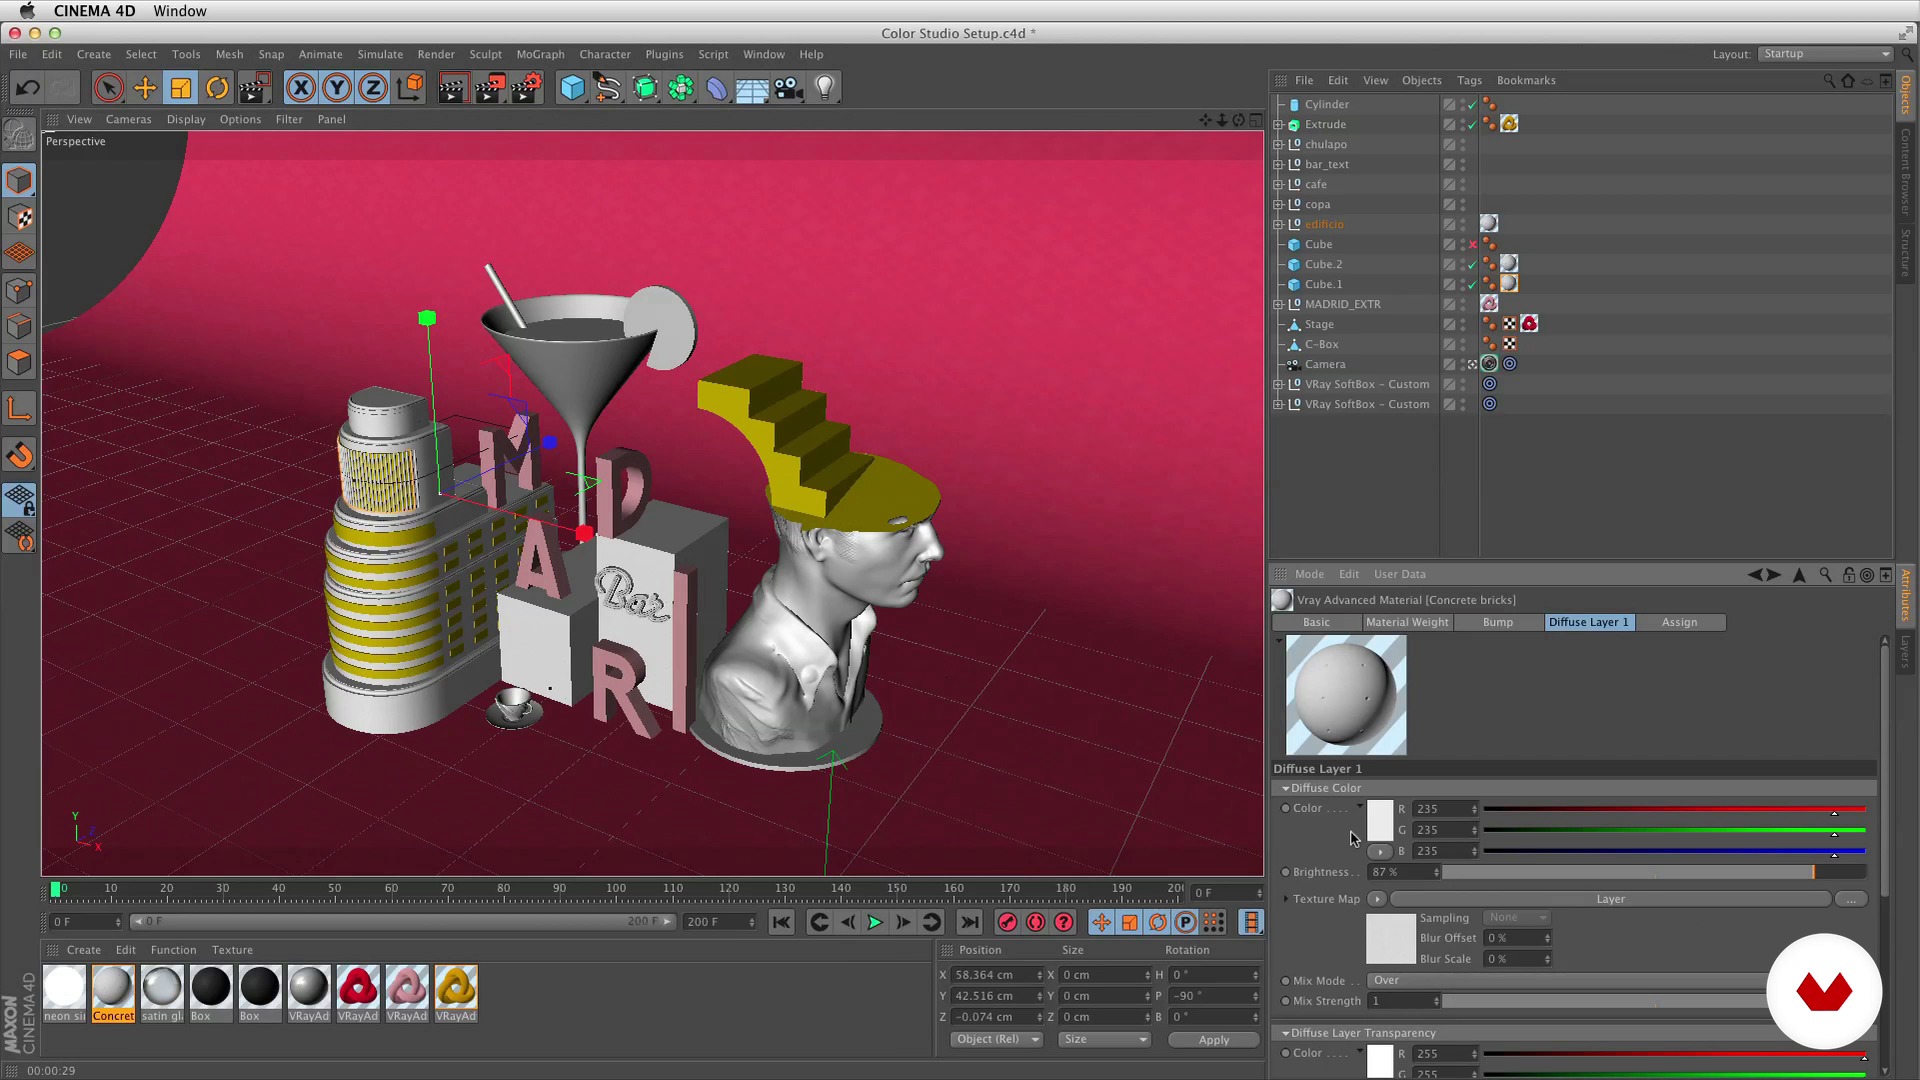Expand the edificio group

(x=1278, y=224)
